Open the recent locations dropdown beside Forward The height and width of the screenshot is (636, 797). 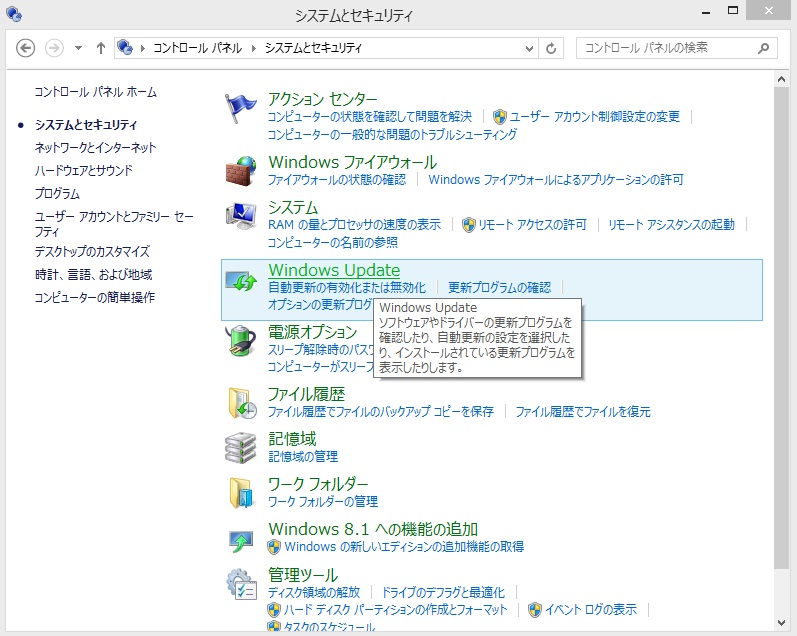point(78,48)
